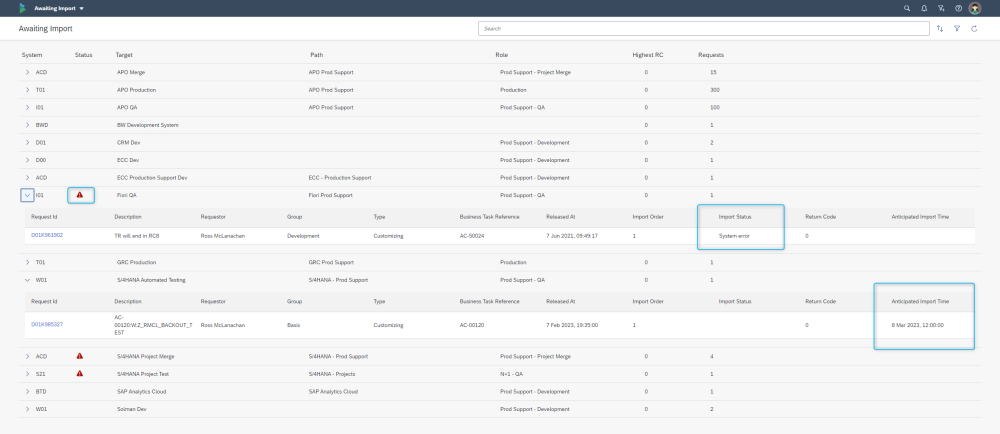1000x434 pixels.
Task: Expand the CRM Dev row
Action: click(x=27, y=142)
